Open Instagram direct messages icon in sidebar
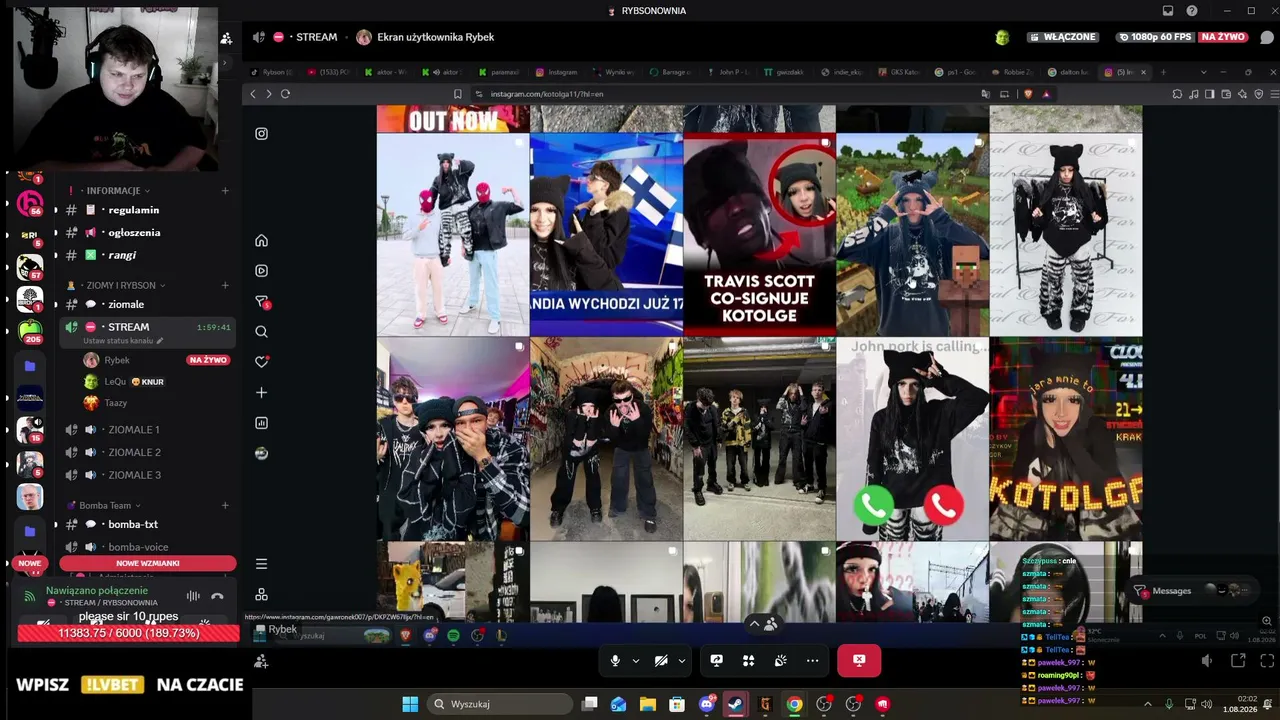 262,301
